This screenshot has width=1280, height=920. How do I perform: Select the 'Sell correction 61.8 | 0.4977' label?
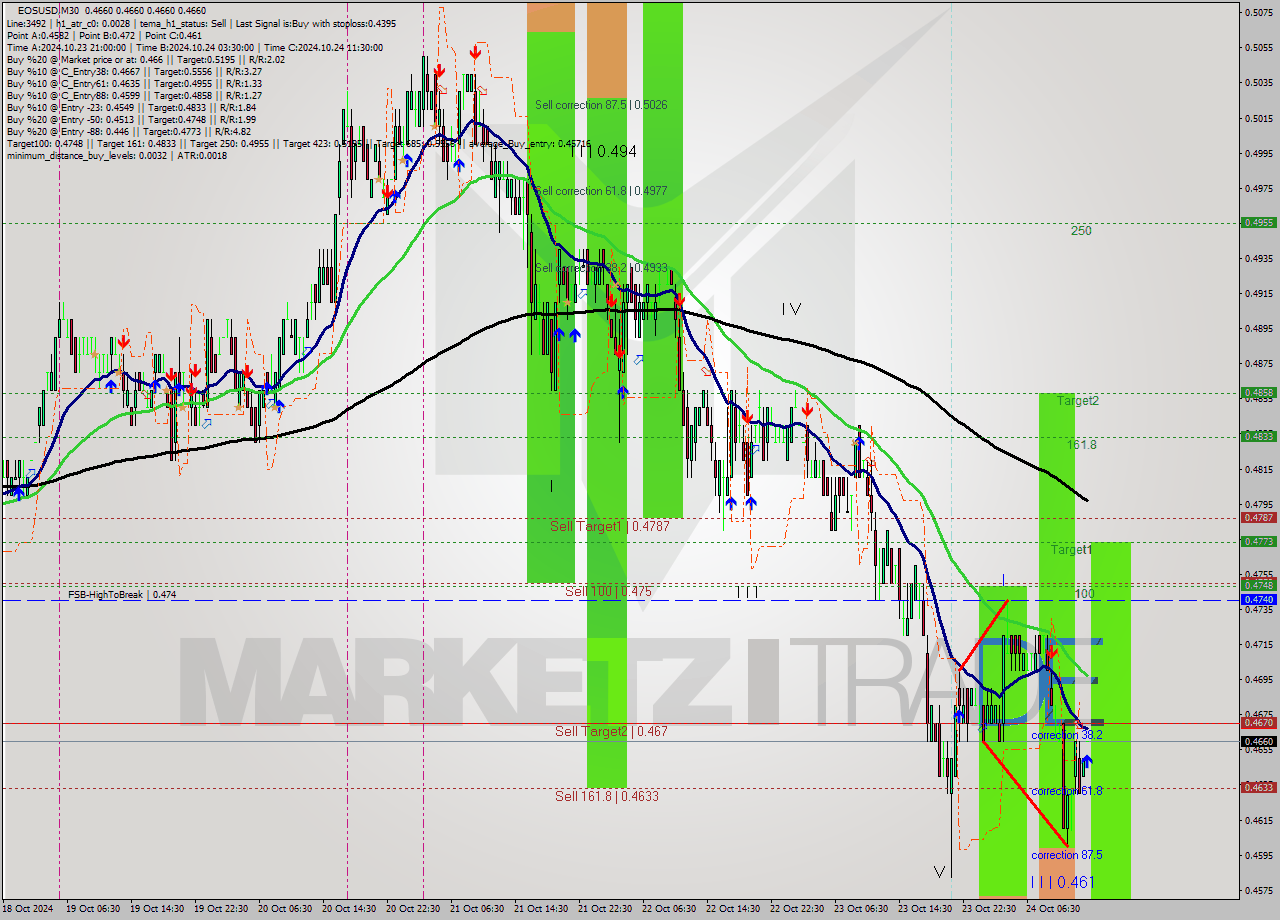[x=601, y=190]
